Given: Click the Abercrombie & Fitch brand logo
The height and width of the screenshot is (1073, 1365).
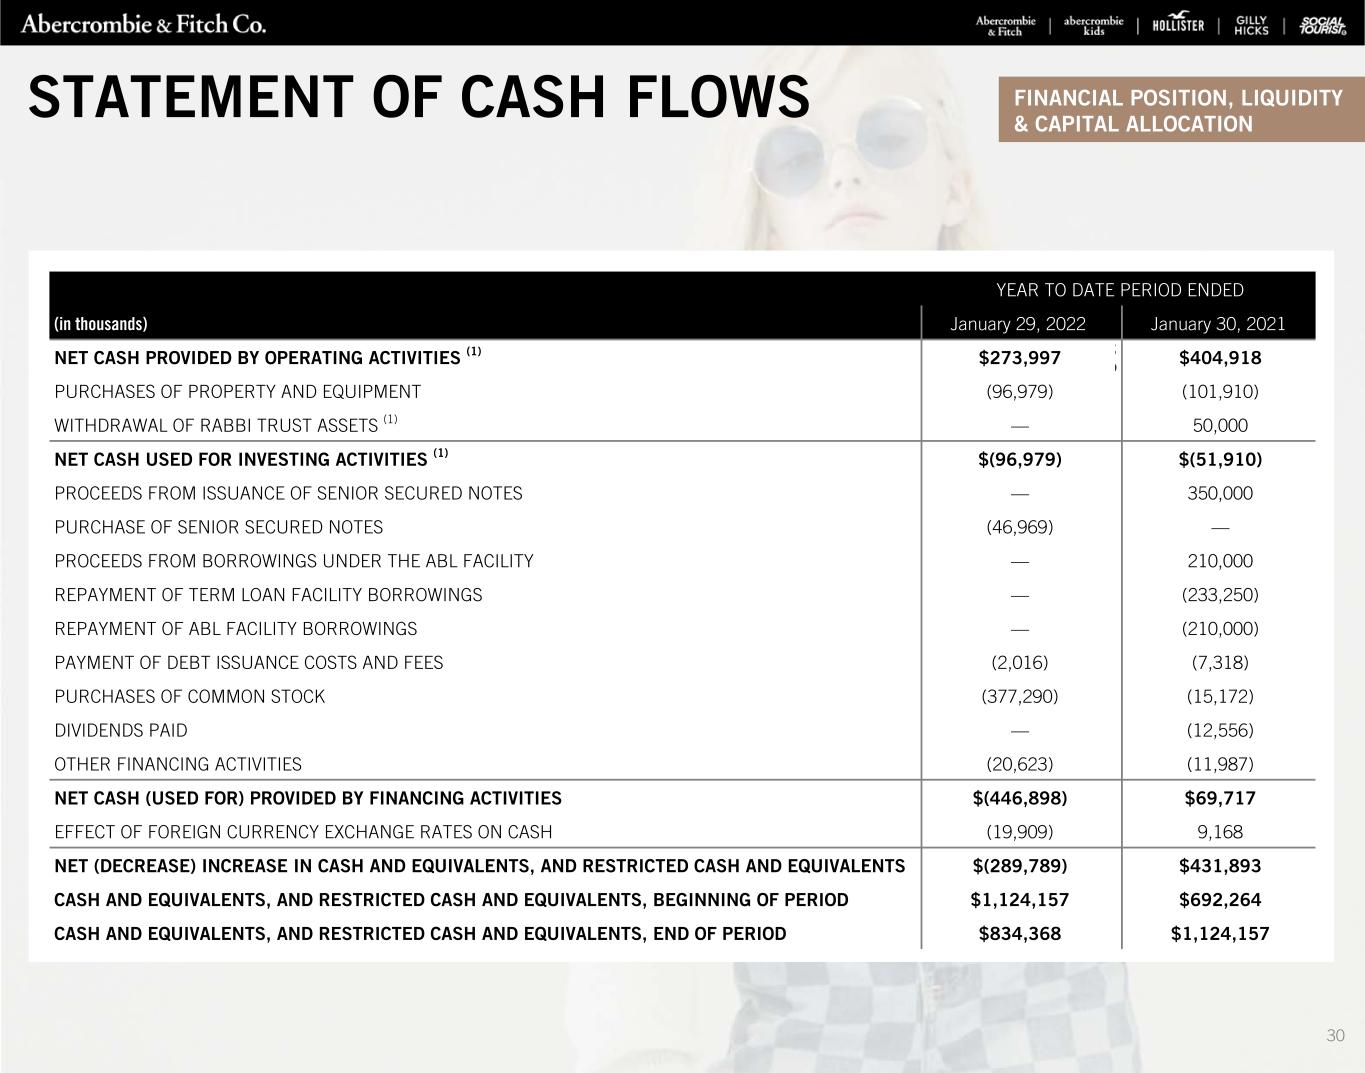Looking at the screenshot, I should pyautogui.click(x=1005, y=26).
